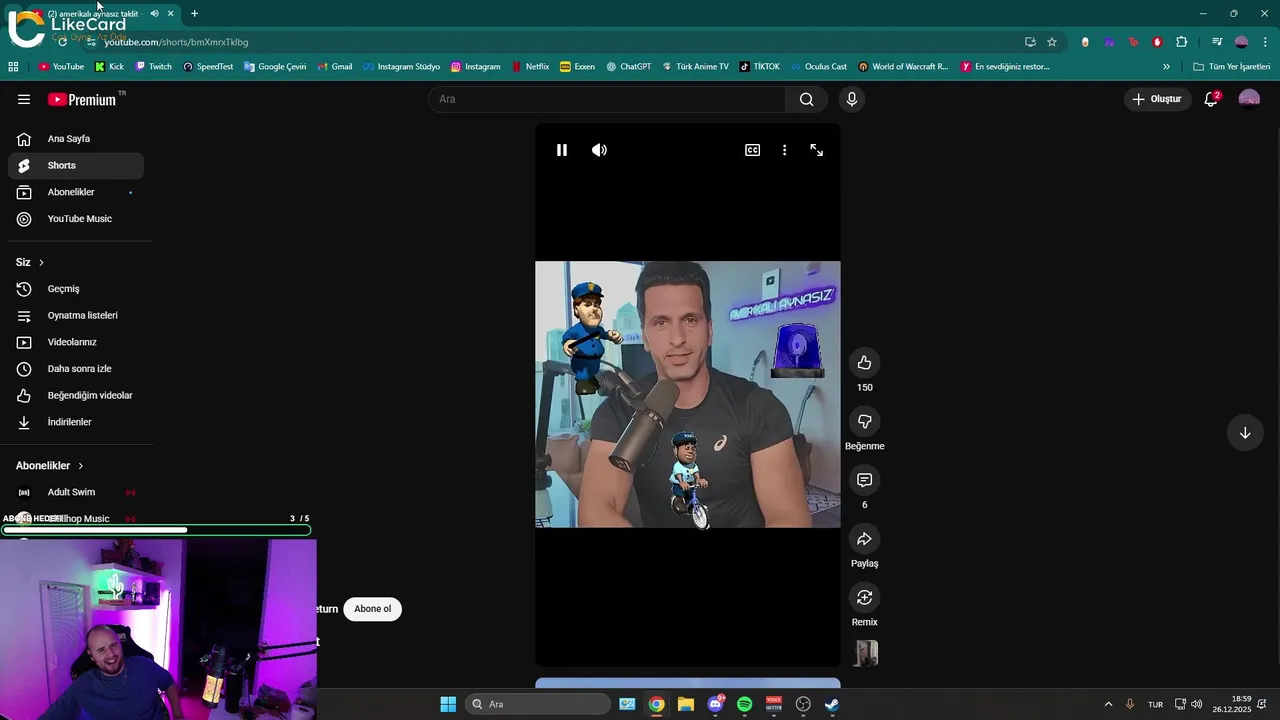The height and width of the screenshot is (720, 1280).
Task: Open the sound thumbnail below Remix
Action: click(866, 653)
